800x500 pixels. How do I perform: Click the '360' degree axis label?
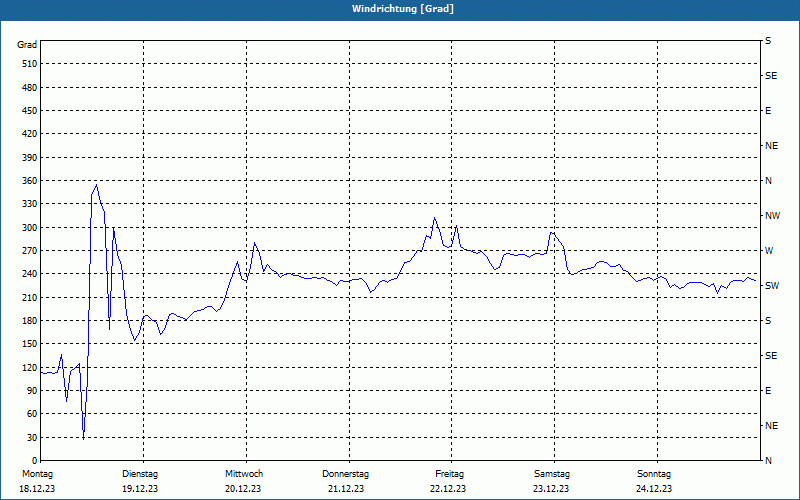(x=30, y=181)
